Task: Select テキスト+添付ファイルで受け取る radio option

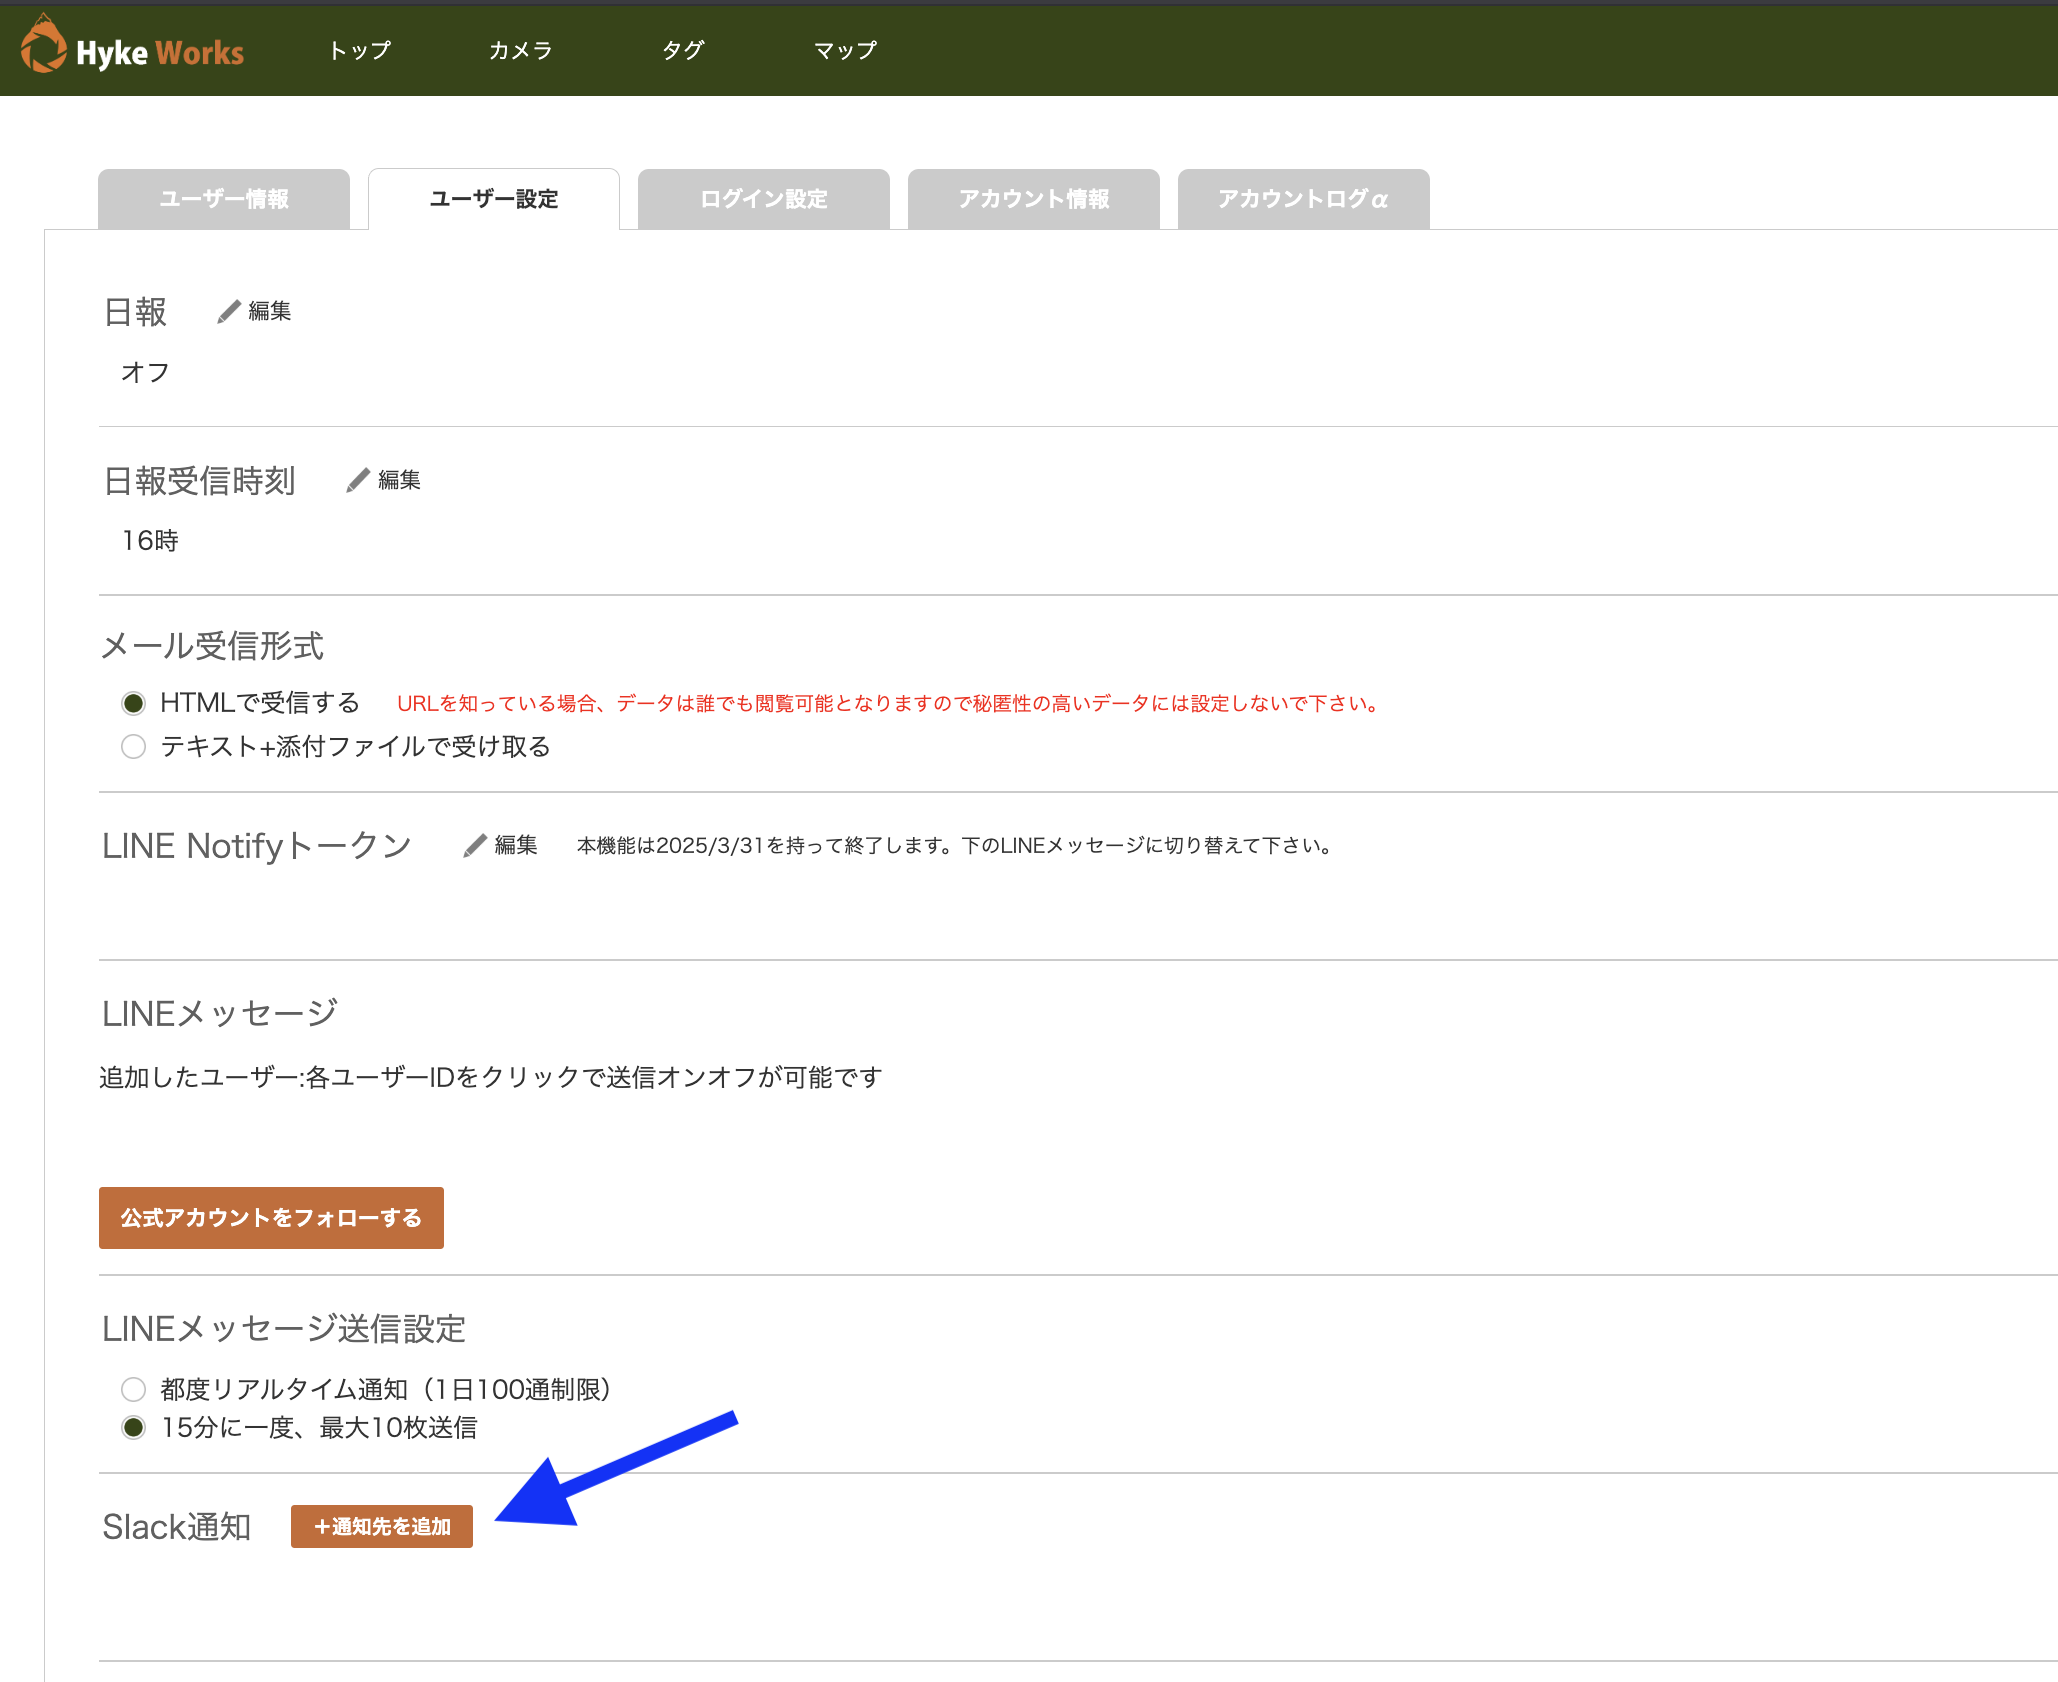Action: coord(133,747)
